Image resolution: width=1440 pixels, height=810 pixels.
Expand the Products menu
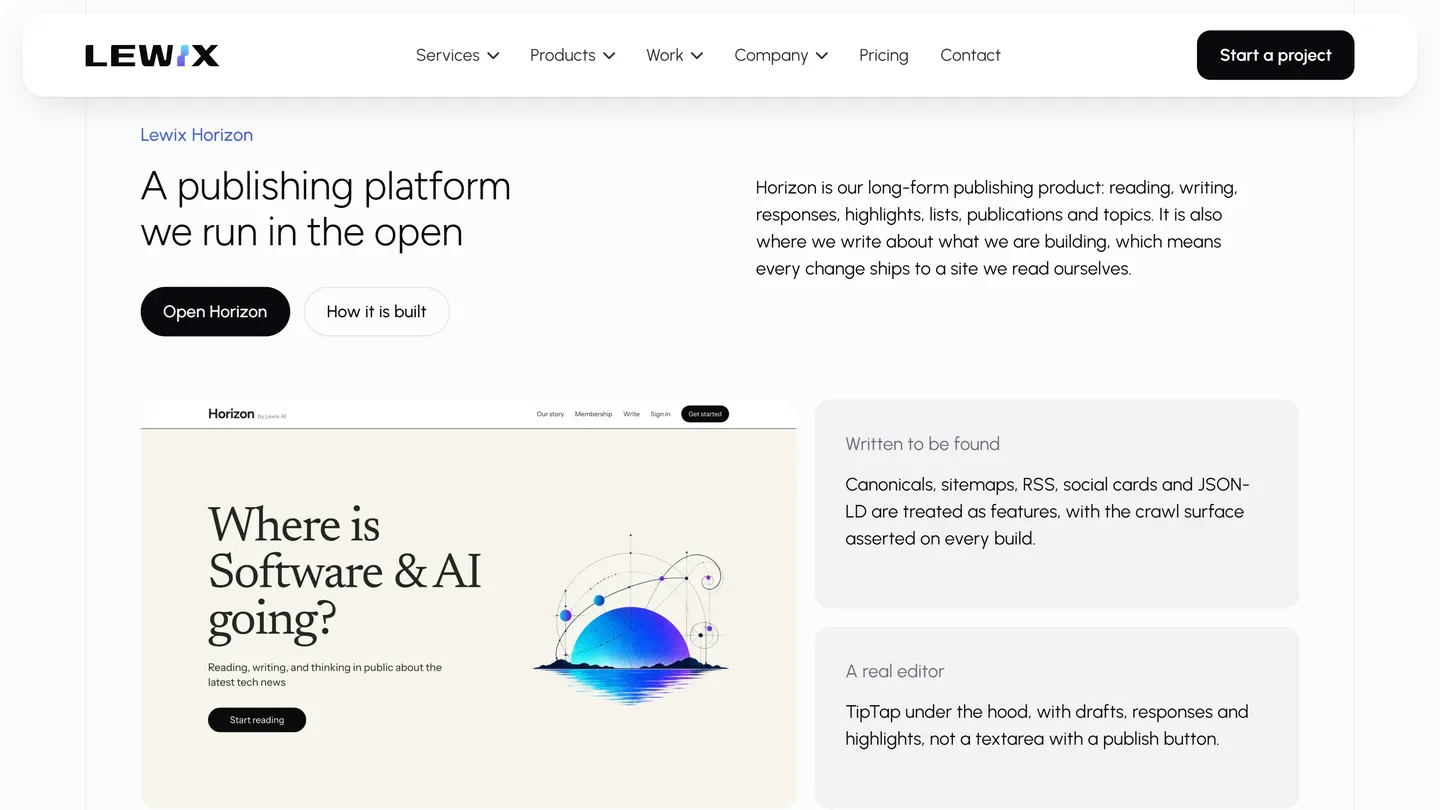(x=572, y=55)
